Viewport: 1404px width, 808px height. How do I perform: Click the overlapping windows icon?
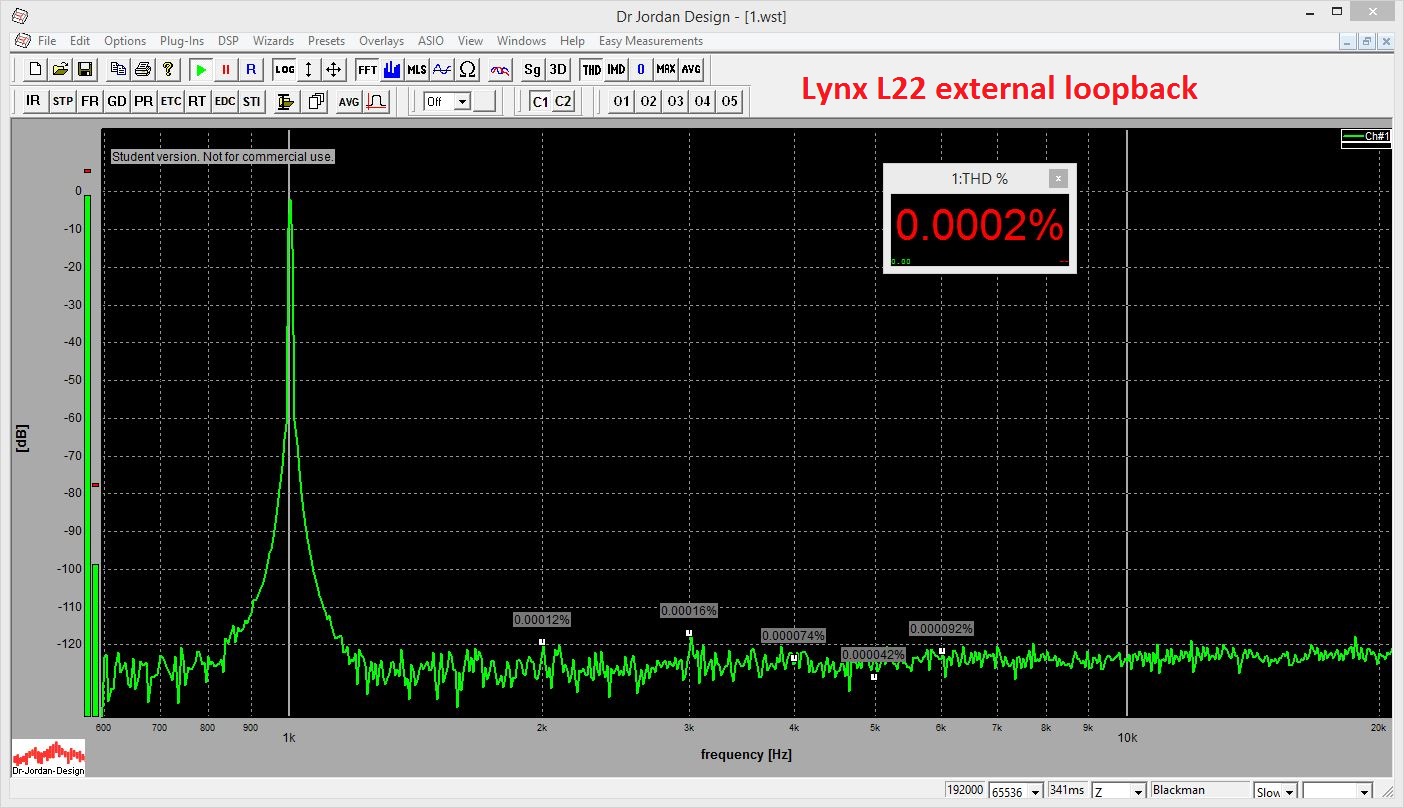point(316,101)
